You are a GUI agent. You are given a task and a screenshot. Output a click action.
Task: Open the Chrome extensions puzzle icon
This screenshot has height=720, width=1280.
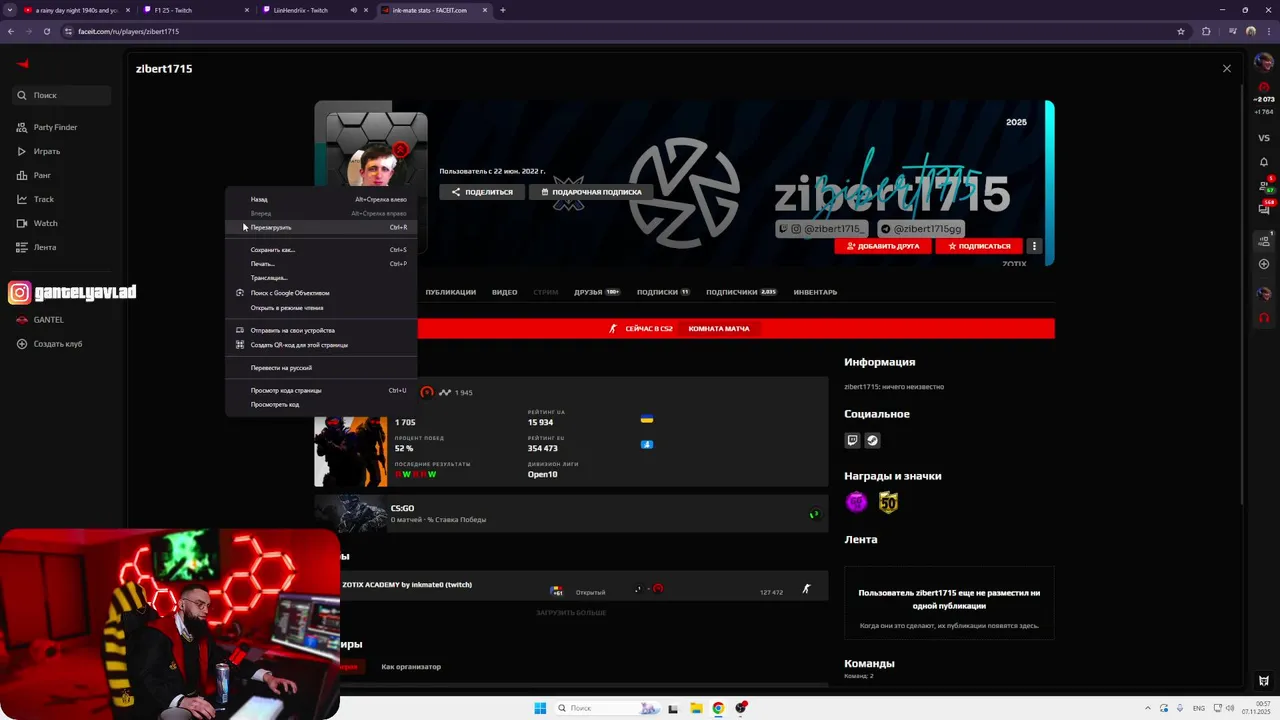(1206, 31)
